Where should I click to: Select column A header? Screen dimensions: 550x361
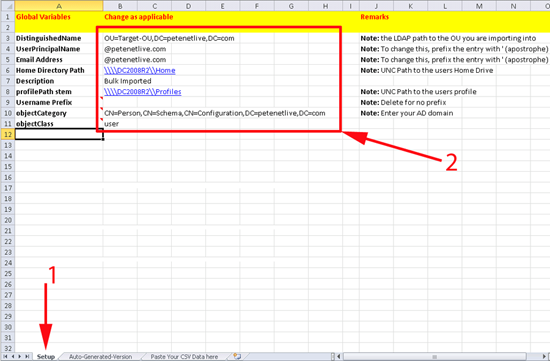59,6
